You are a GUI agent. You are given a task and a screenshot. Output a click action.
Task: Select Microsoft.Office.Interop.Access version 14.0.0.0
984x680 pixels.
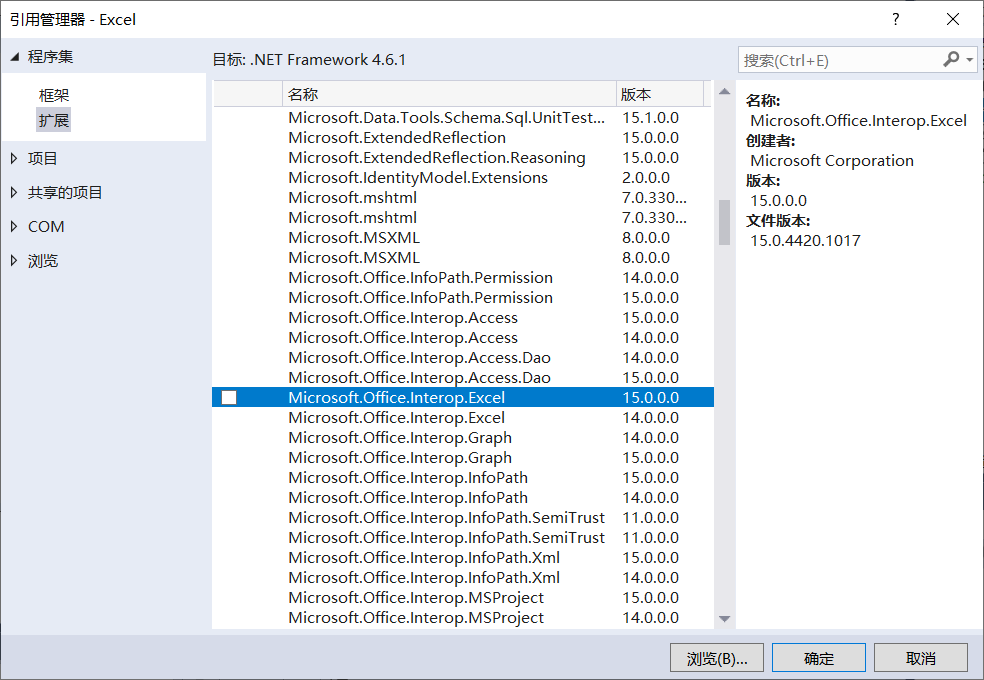463,337
